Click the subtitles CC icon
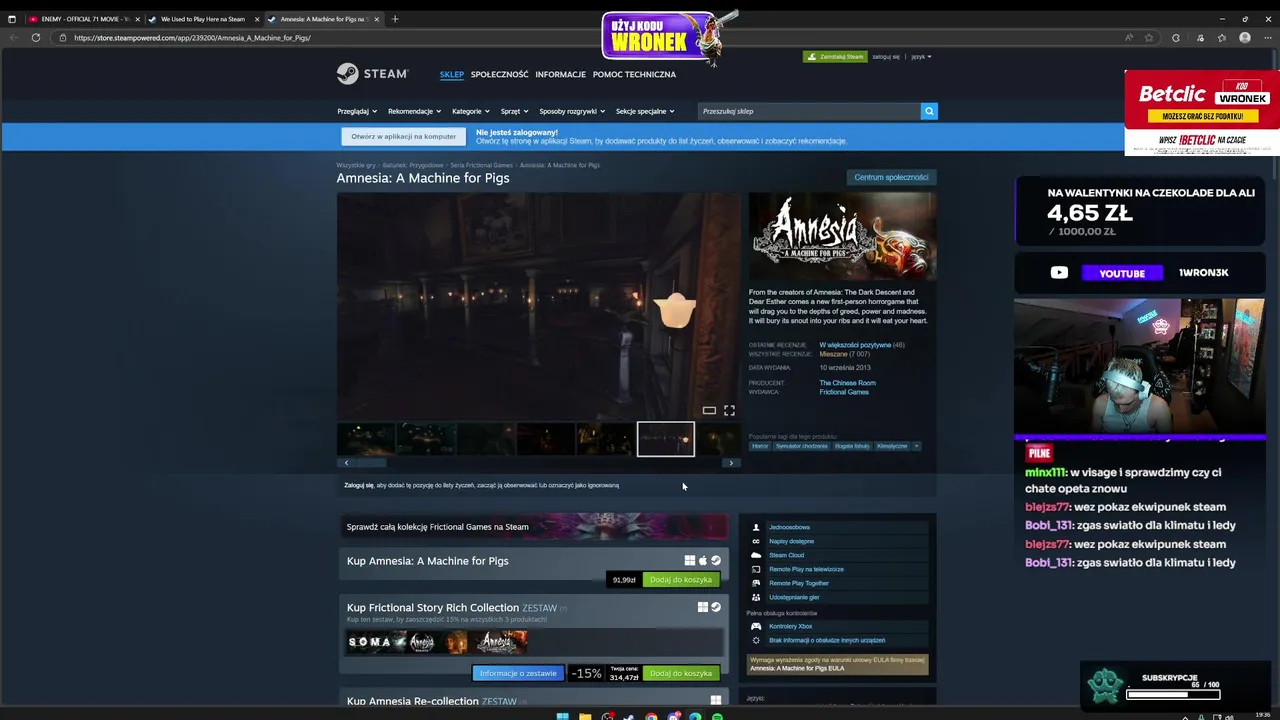Screen dimensions: 1280x720 [756, 541]
